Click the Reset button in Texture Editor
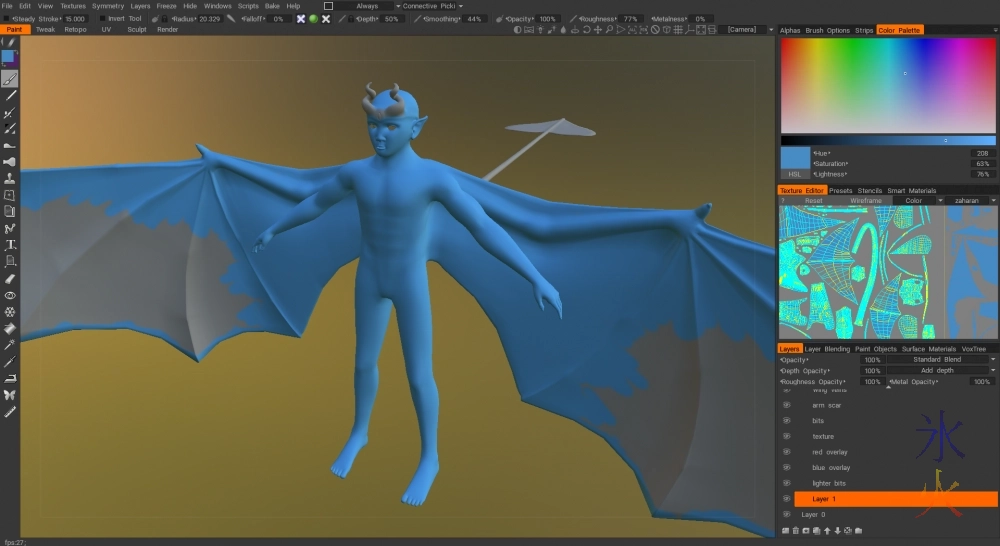The image size is (1000, 546). click(x=813, y=200)
